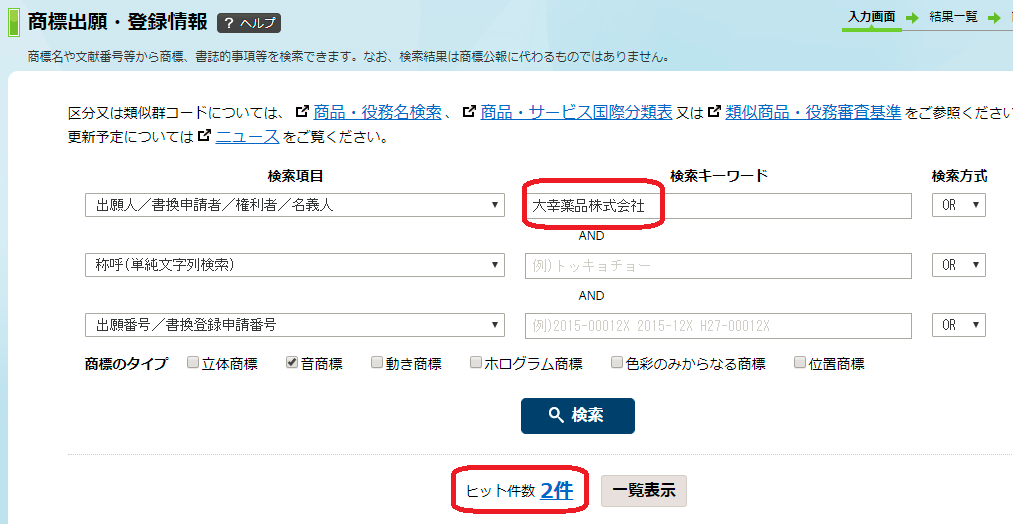Check the 色彩のみからなる商標 checkbox
The width and height of the screenshot is (1013, 524).
(x=617, y=362)
